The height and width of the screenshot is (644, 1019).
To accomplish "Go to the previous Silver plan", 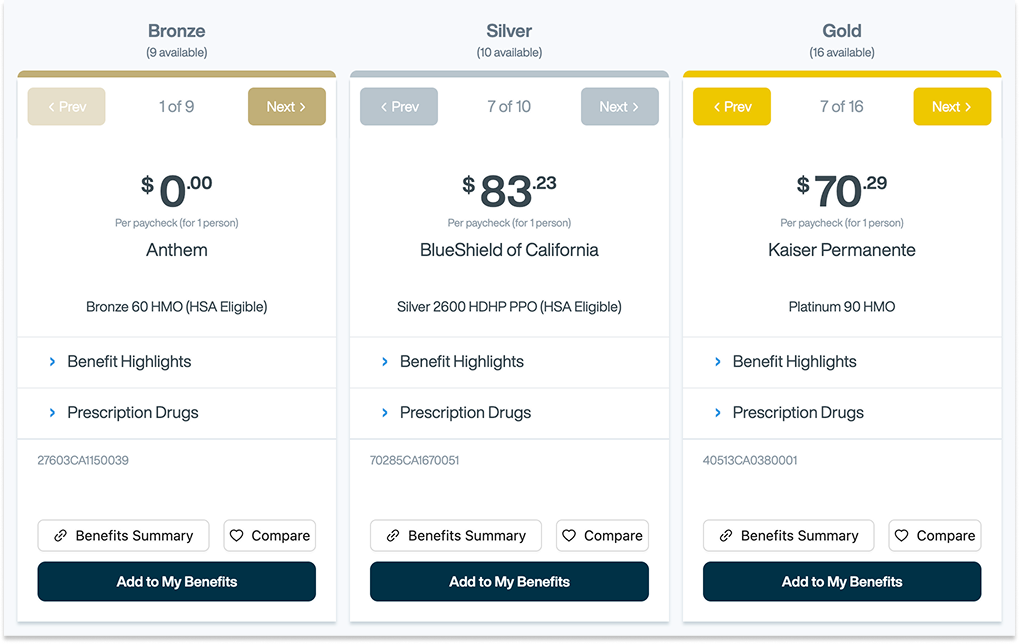I will pos(399,107).
